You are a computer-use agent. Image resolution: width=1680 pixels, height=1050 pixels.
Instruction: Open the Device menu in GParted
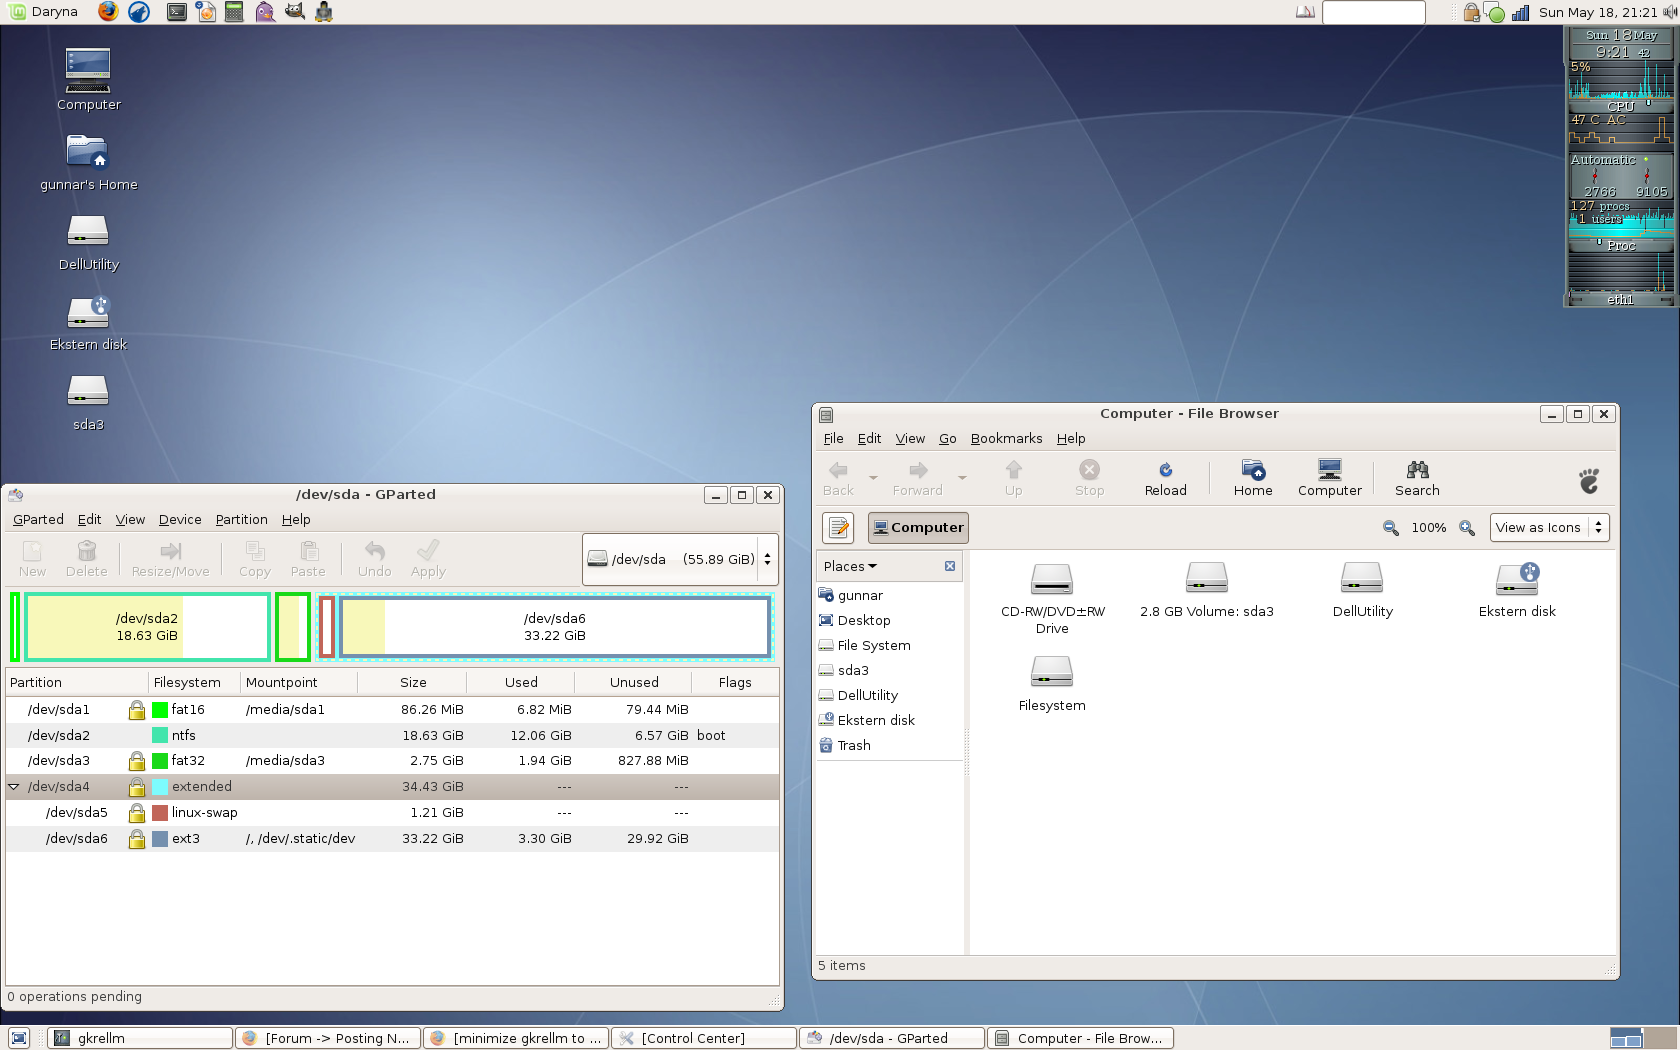[x=180, y=519]
